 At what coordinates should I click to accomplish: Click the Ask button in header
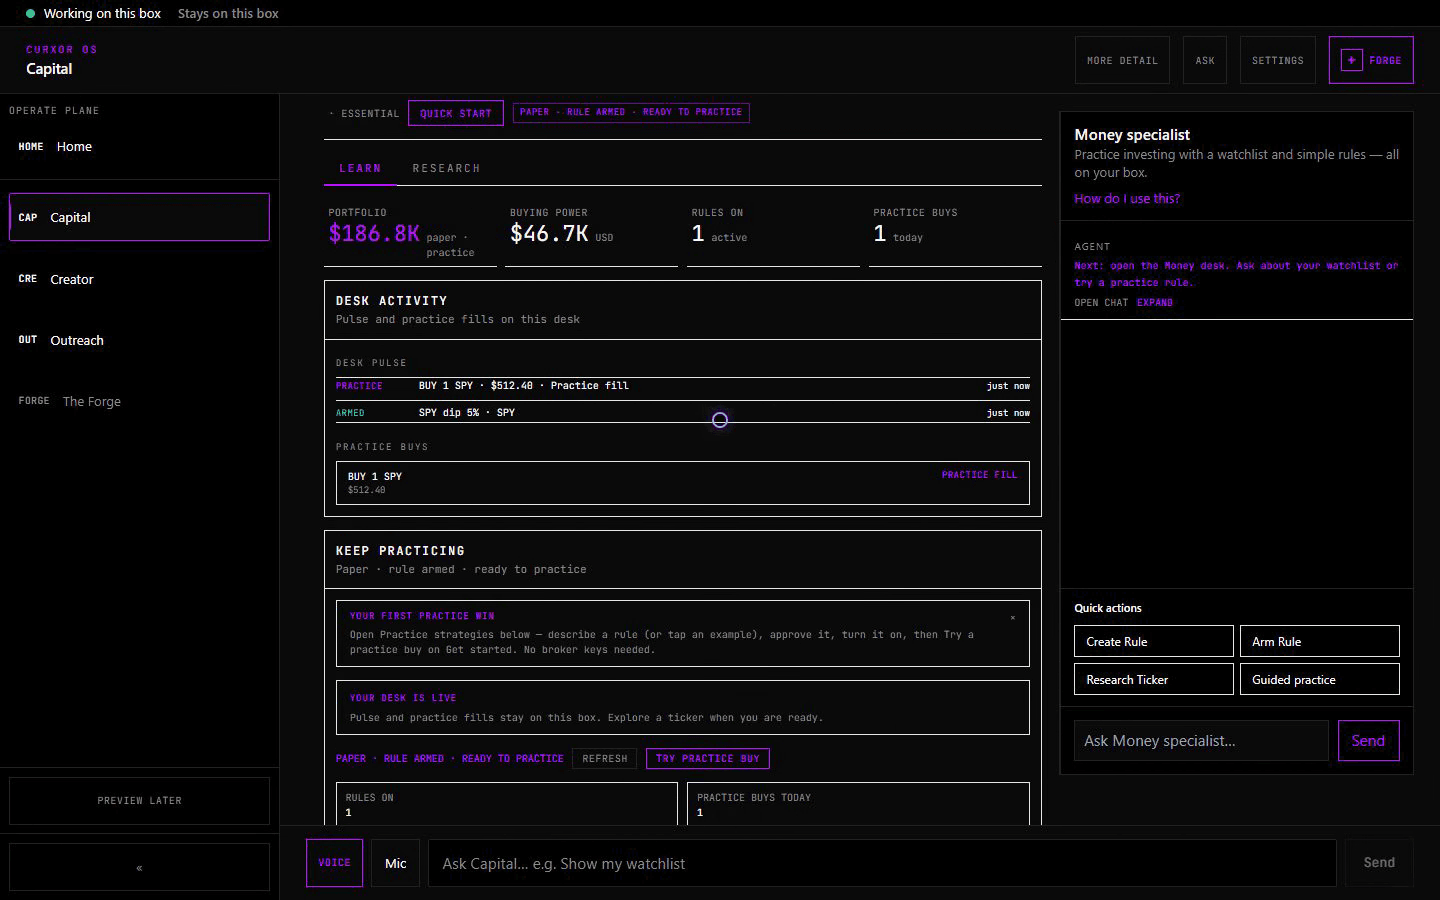pos(1205,60)
